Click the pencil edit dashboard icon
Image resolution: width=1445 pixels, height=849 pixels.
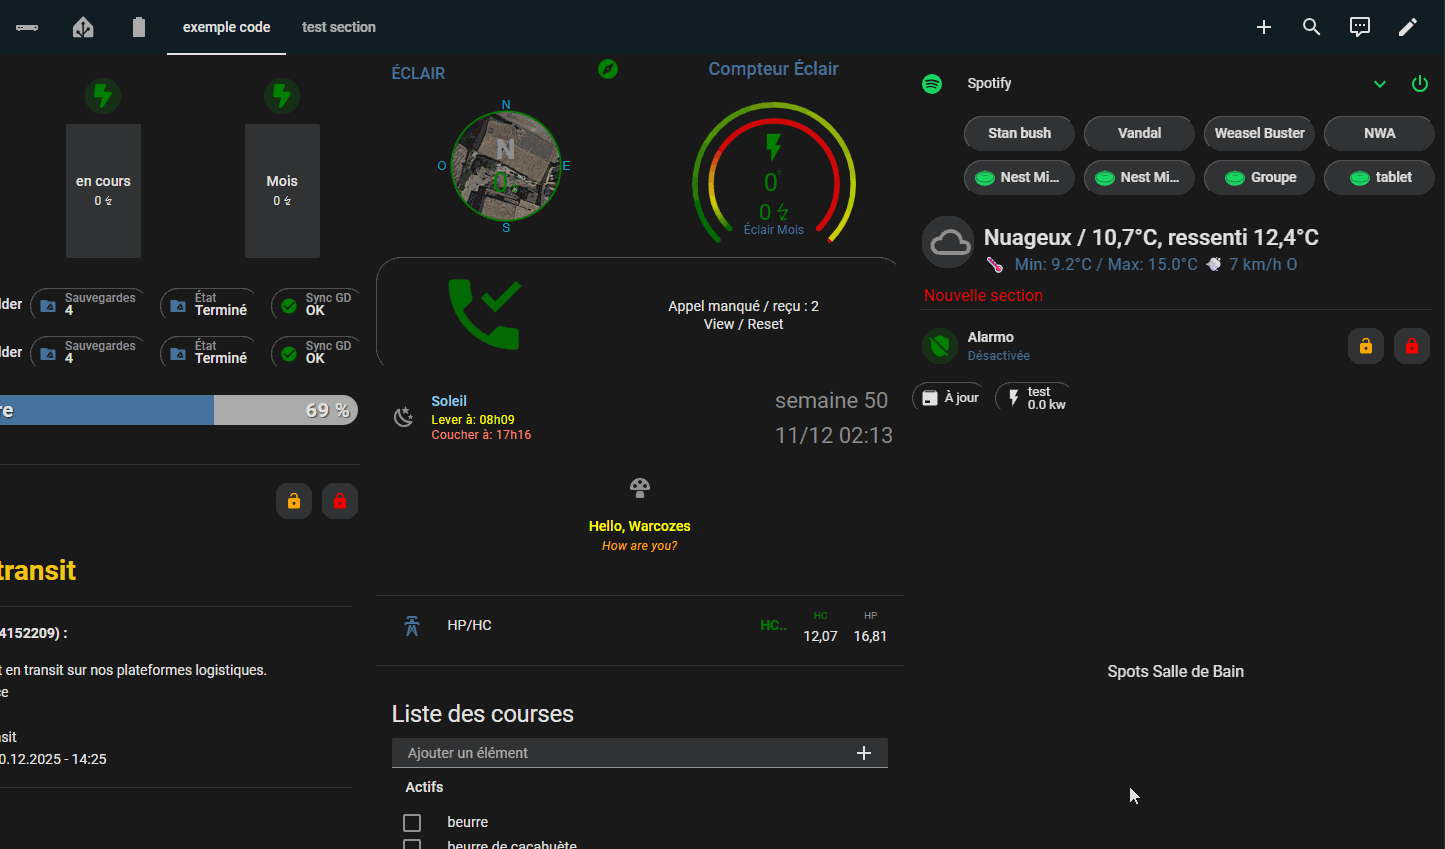1407,27
